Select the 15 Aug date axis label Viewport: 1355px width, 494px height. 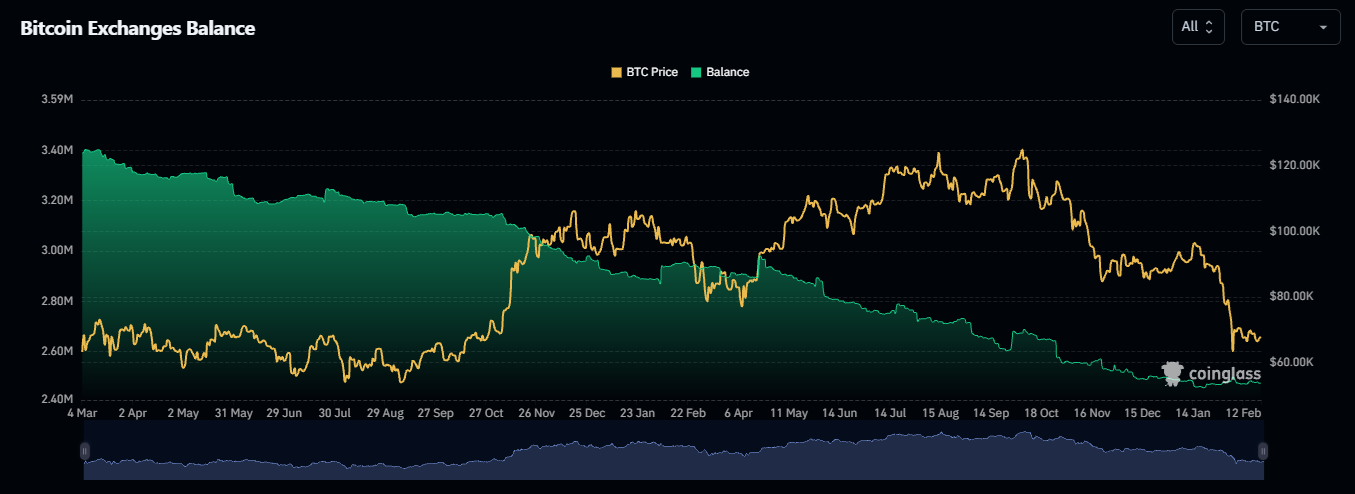pos(941,412)
